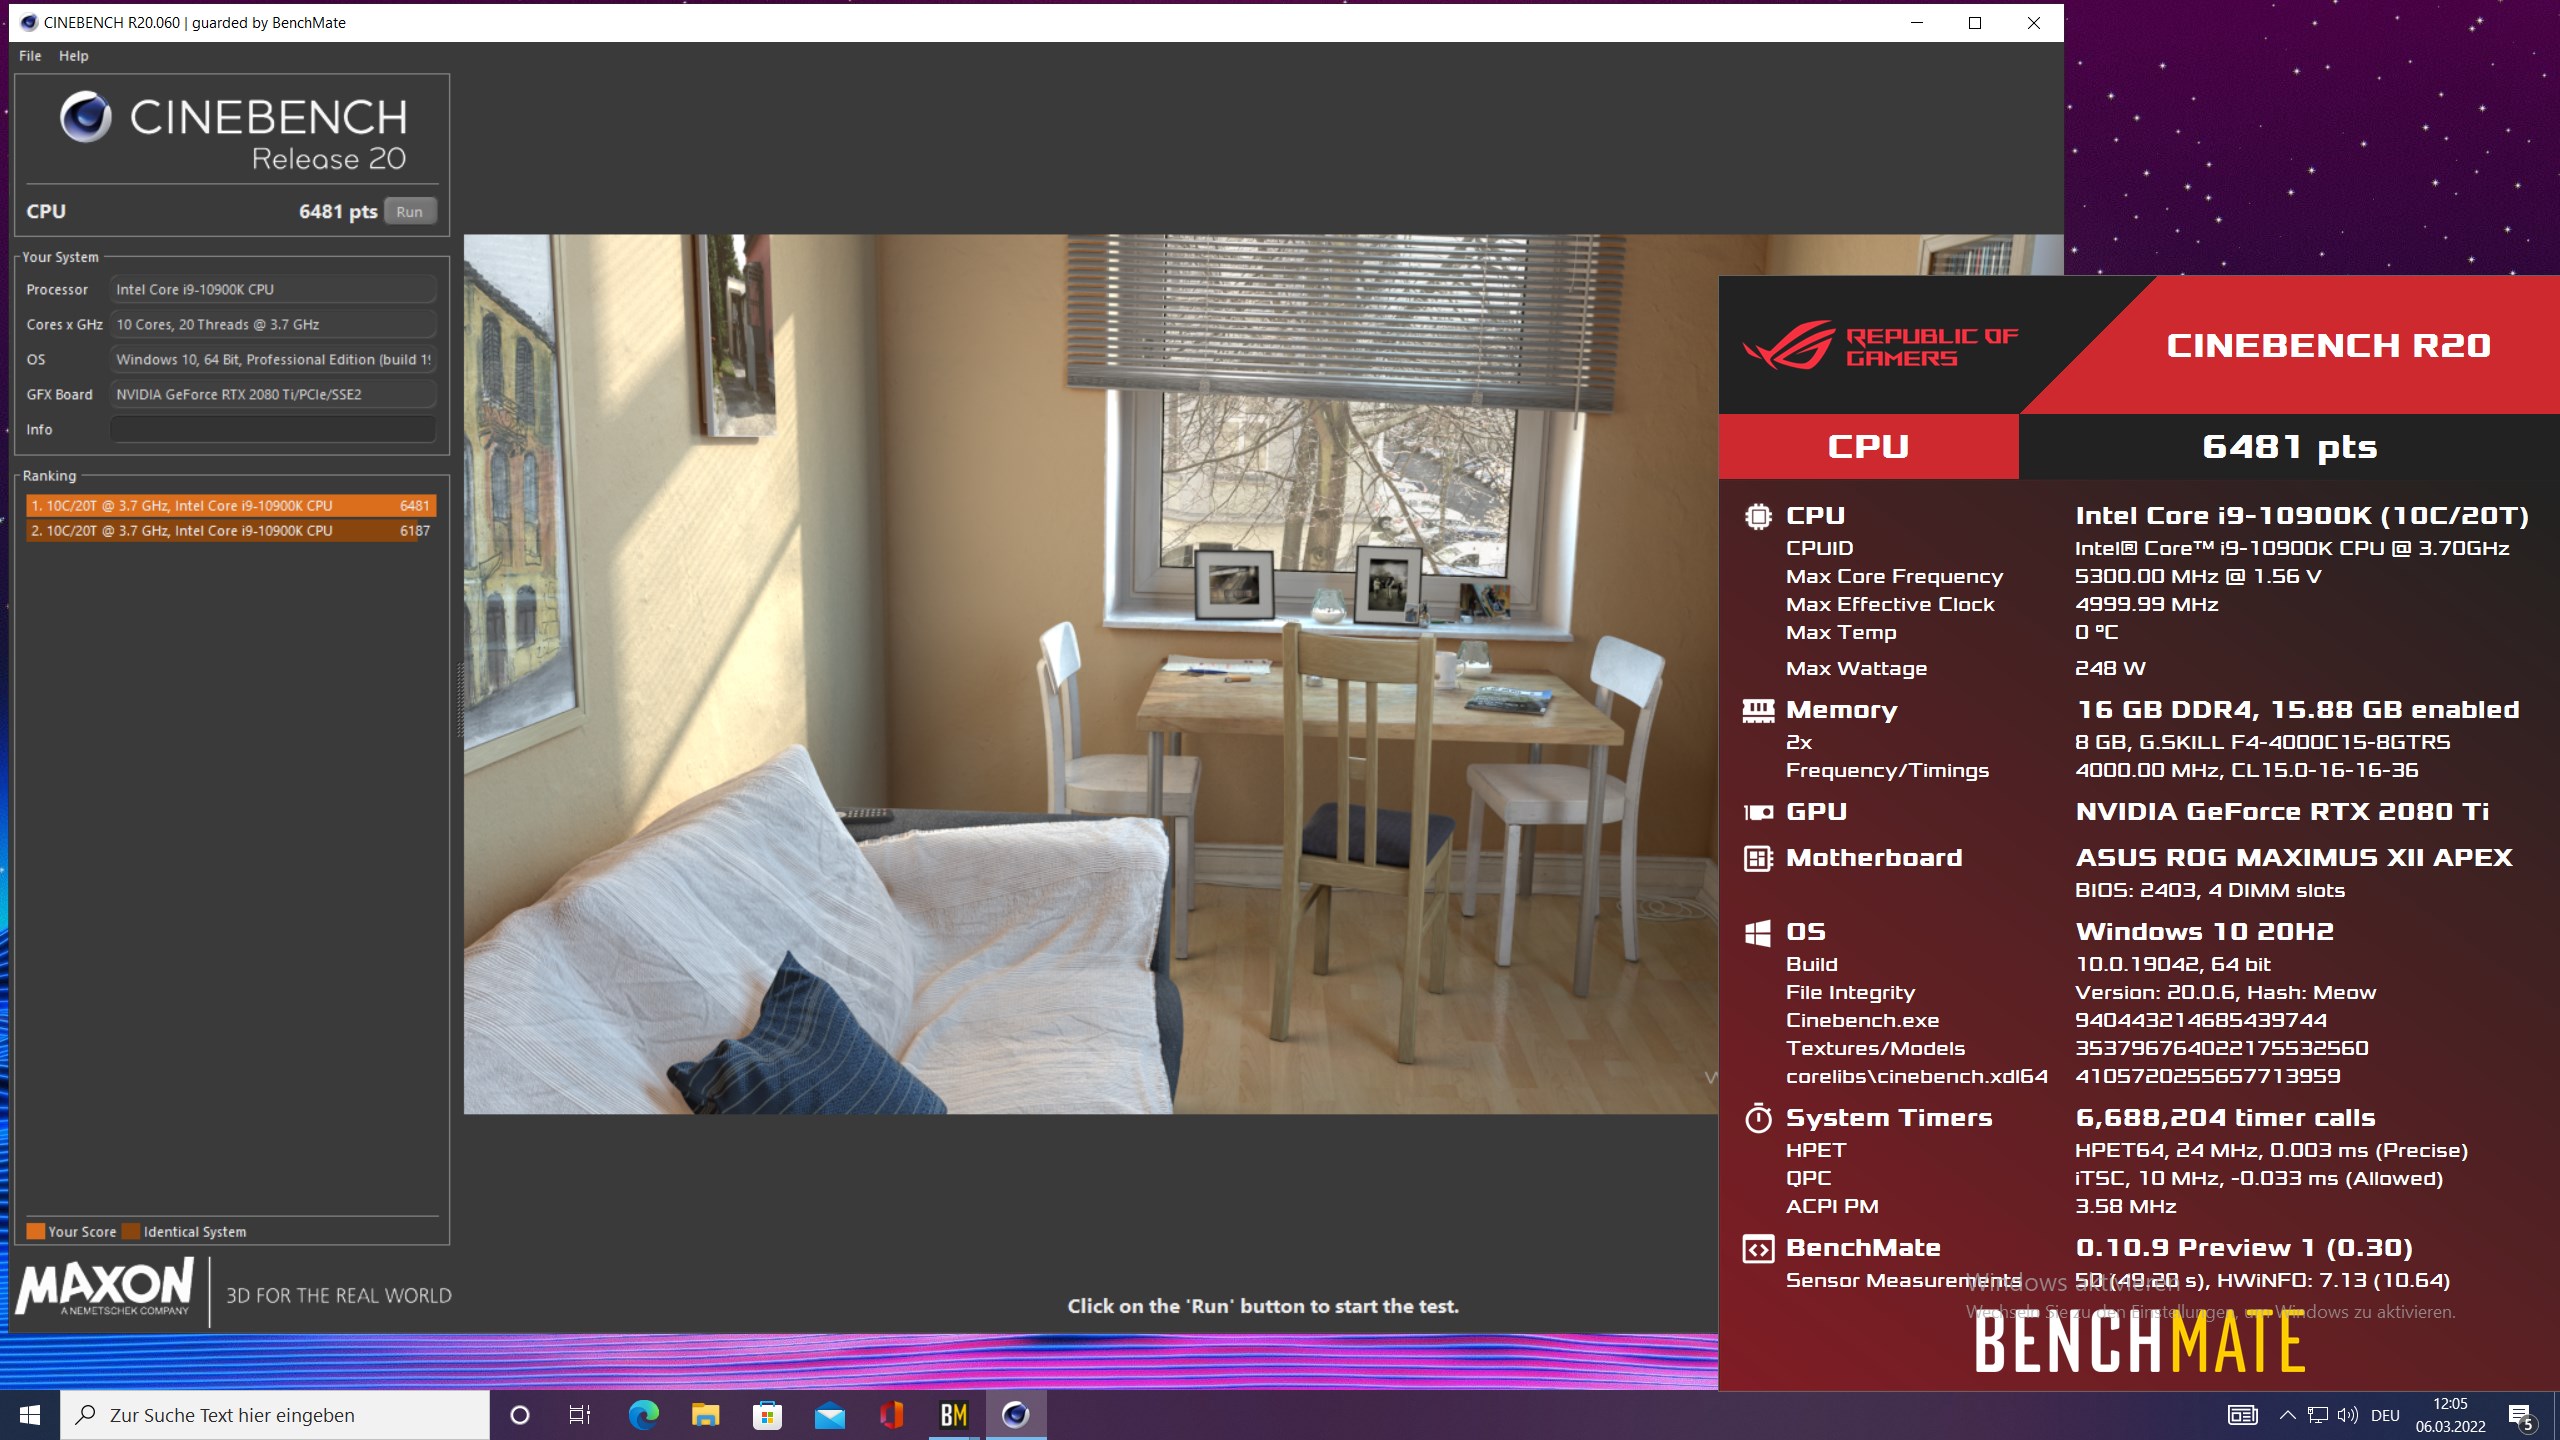Start the CPU test with Run

coord(409,212)
